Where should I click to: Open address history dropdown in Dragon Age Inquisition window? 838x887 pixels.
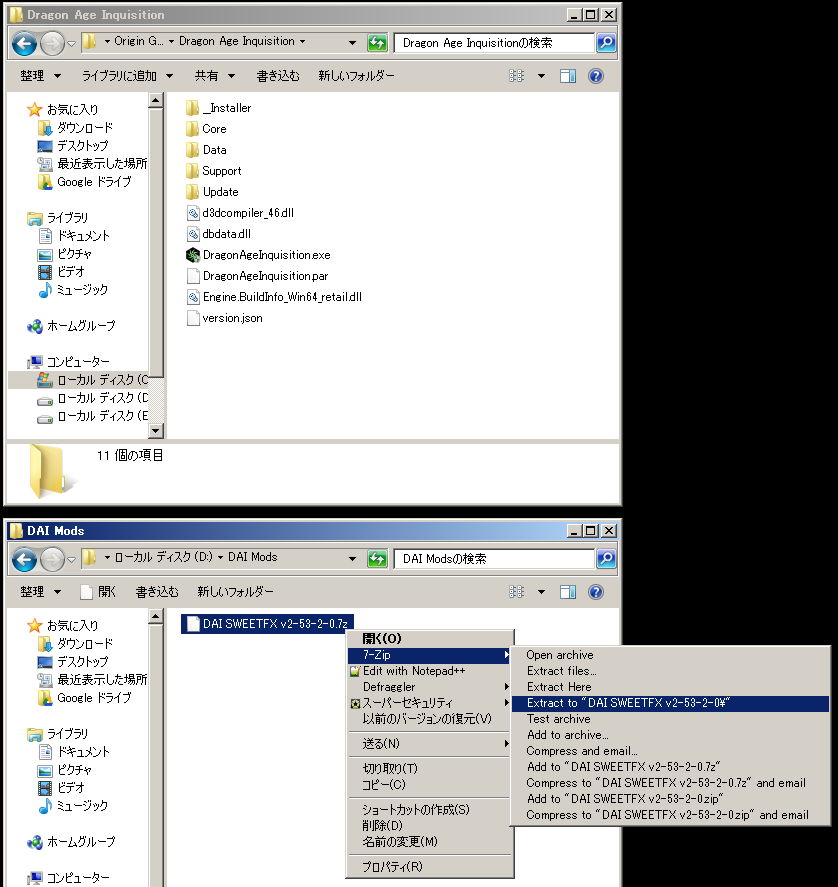(352, 42)
